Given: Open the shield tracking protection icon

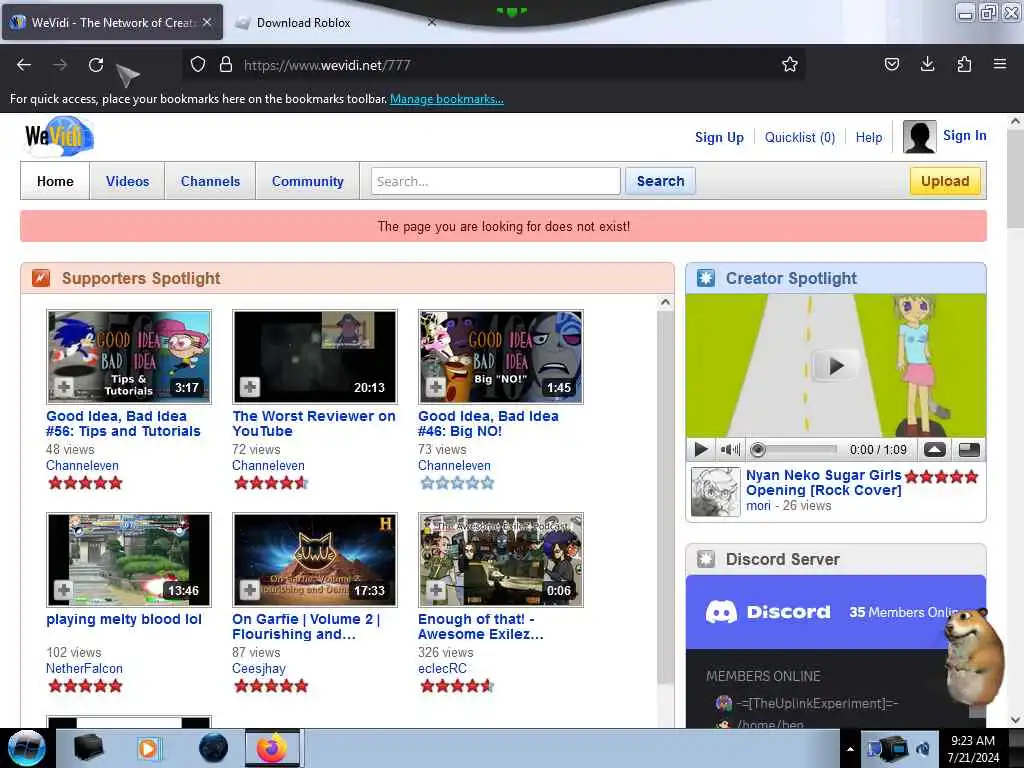Looking at the screenshot, I should click(x=198, y=64).
